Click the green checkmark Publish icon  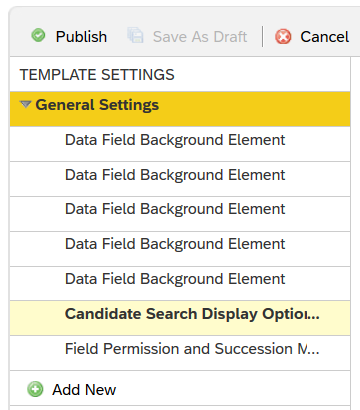[38, 35]
